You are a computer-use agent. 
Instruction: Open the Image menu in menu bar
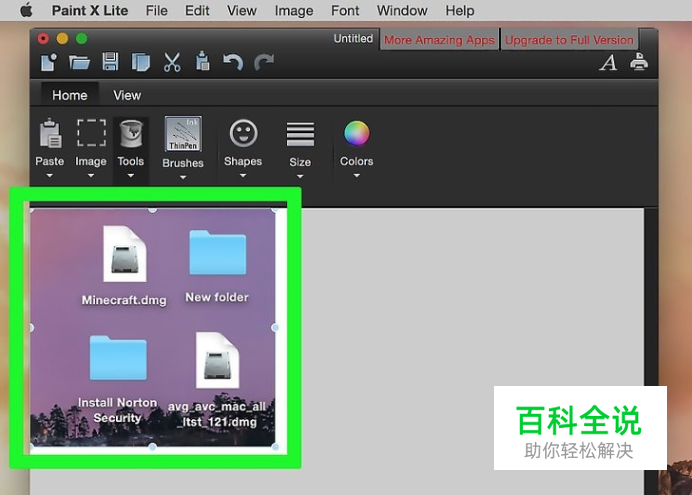(x=294, y=11)
